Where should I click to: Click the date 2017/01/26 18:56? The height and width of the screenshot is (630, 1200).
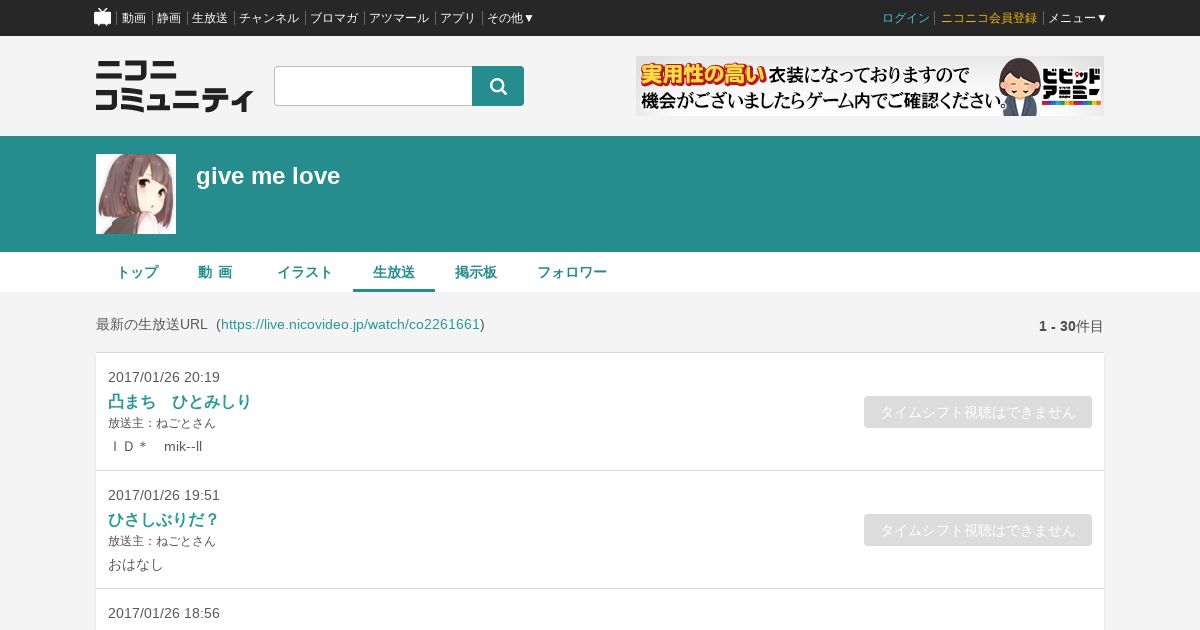pyautogui.click(x=164, y=613)
